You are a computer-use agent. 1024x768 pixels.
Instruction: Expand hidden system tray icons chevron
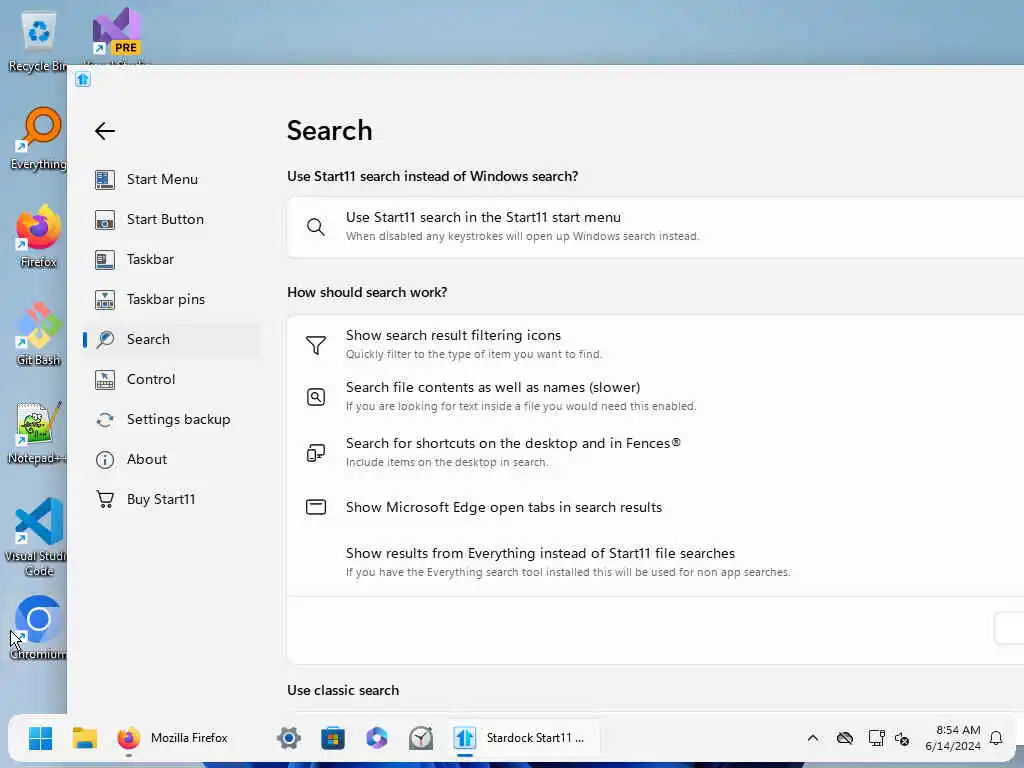click(x=813, y=739)
